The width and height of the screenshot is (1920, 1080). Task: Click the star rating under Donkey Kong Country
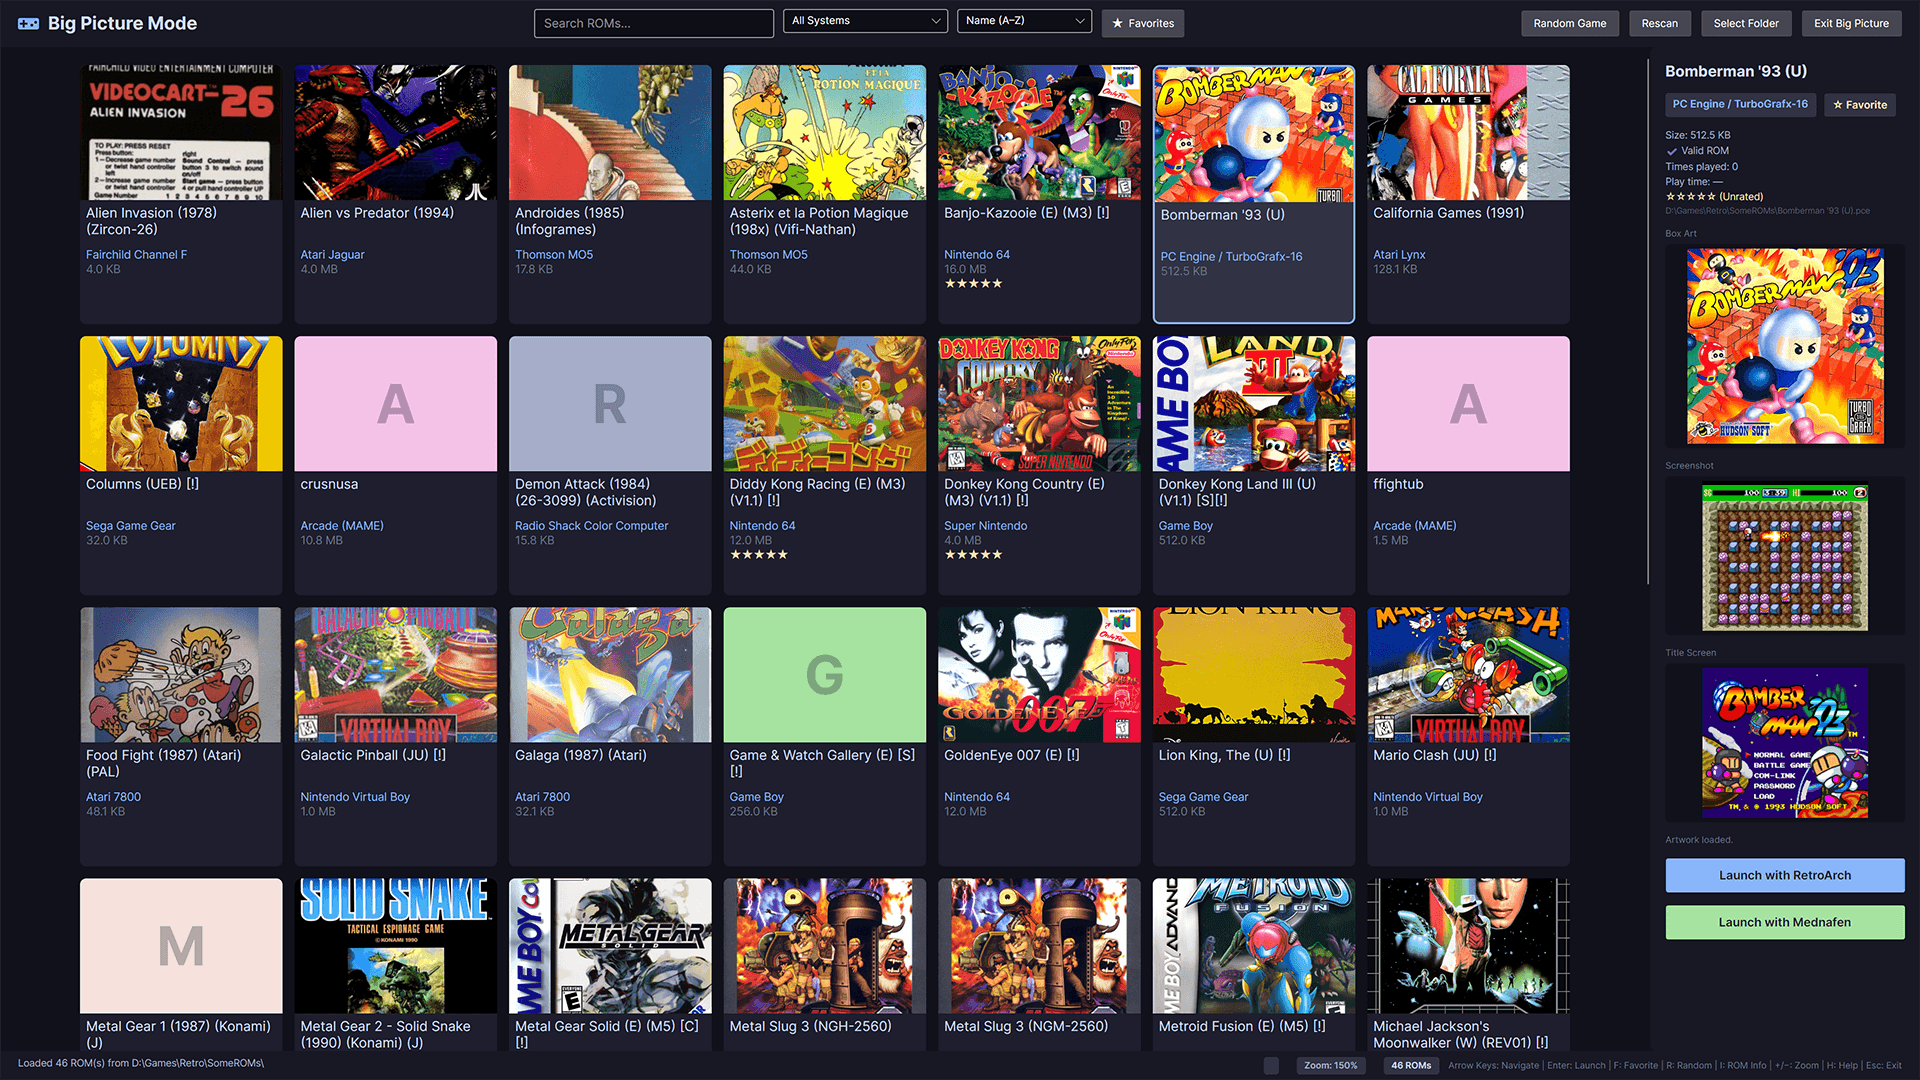tap(973, 554)
